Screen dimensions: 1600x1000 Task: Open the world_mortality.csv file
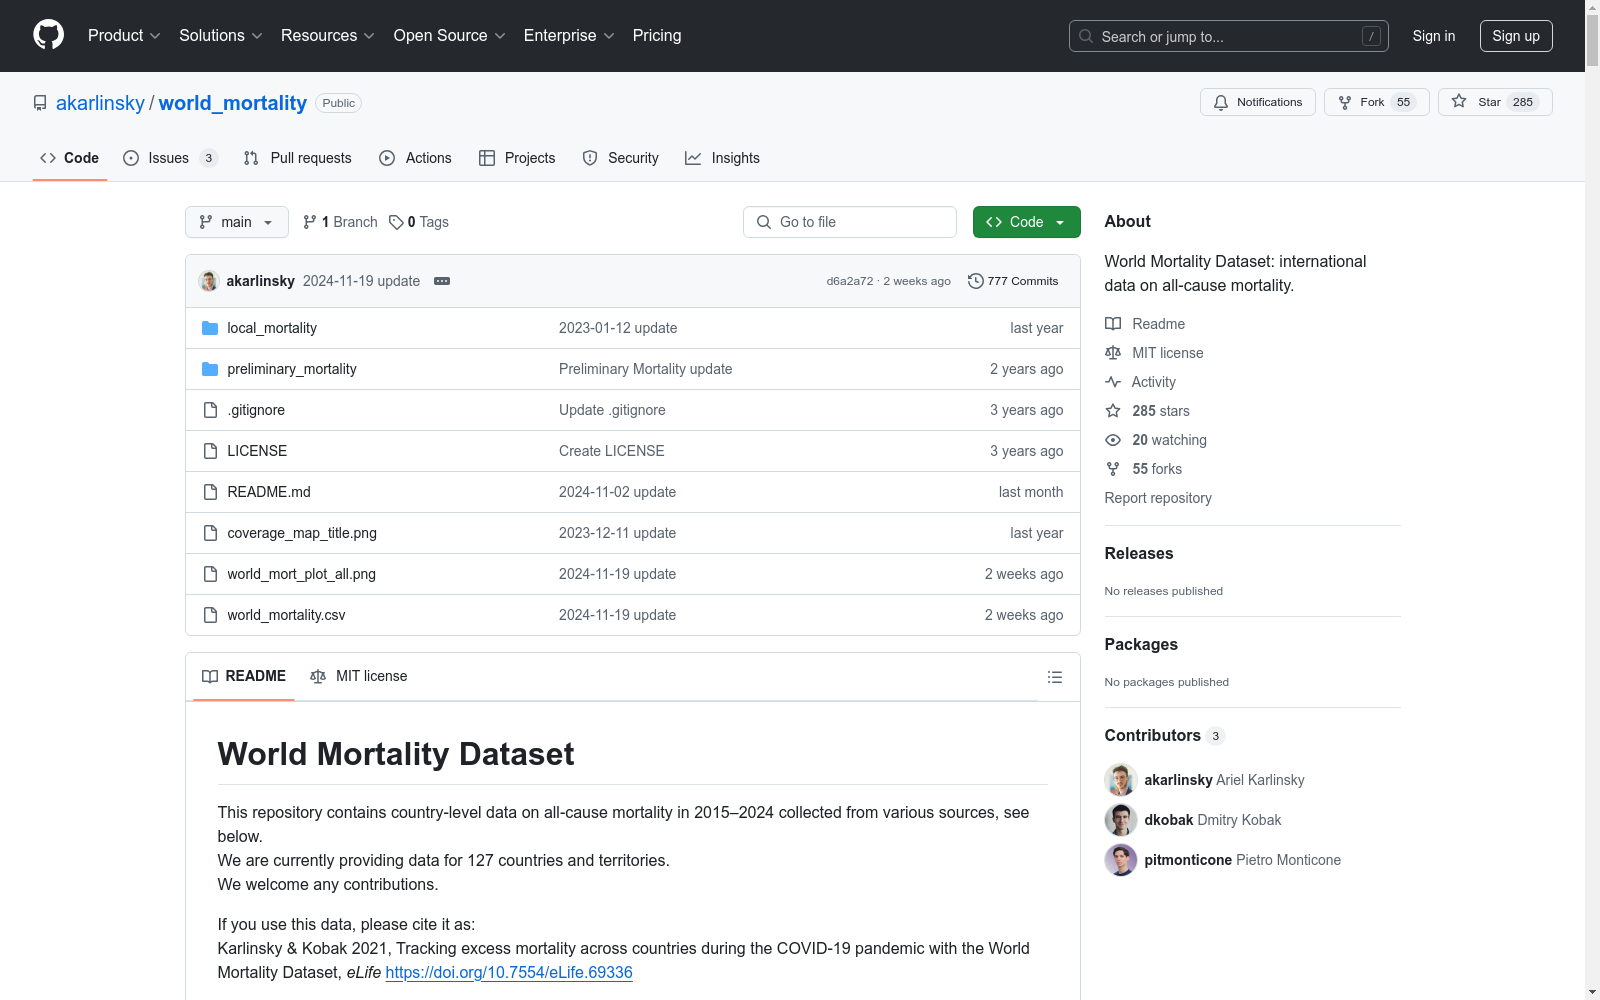pyautogui.click(x=286, y=615)
